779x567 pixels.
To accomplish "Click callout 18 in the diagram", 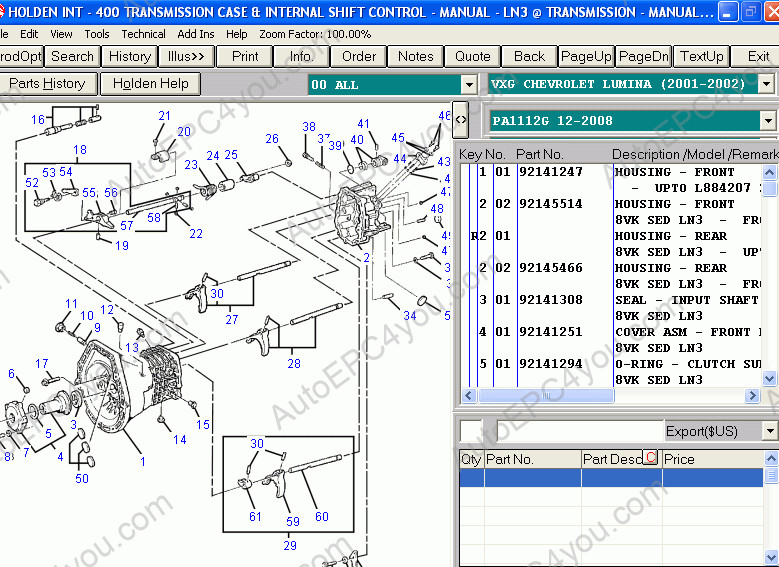I will (x=79, y=150).
